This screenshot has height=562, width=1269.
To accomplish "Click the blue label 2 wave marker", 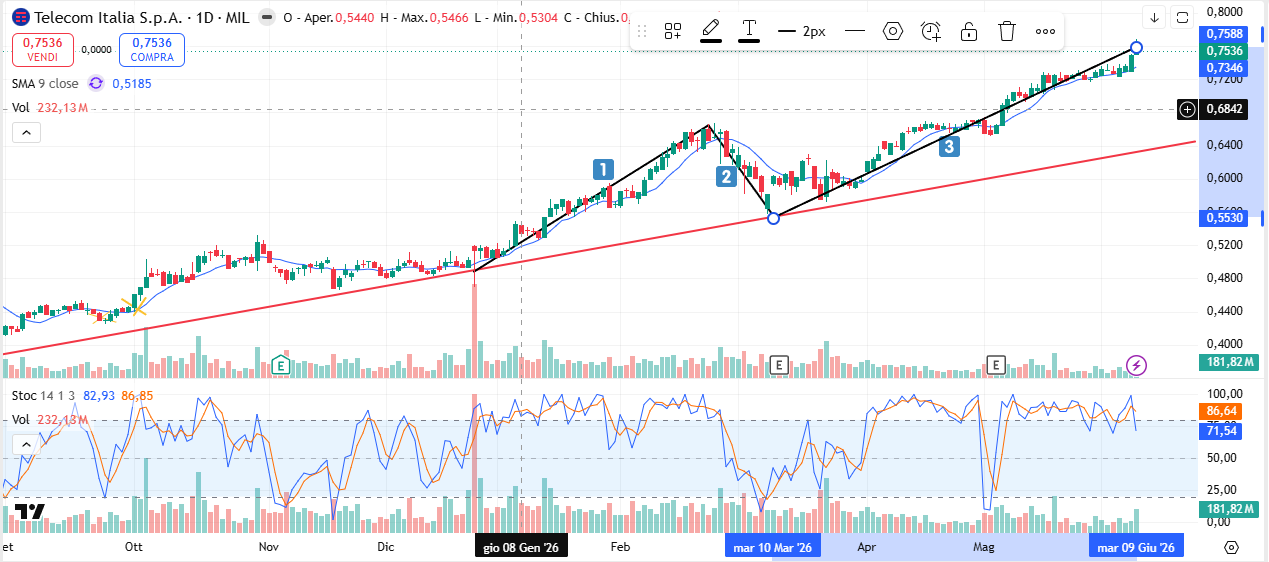I will tap(726, 177).
